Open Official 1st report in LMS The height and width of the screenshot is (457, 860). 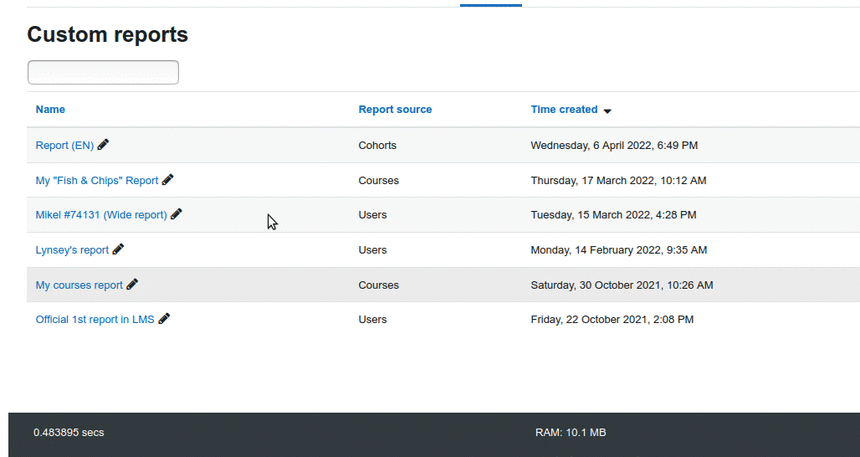(95, 319)
